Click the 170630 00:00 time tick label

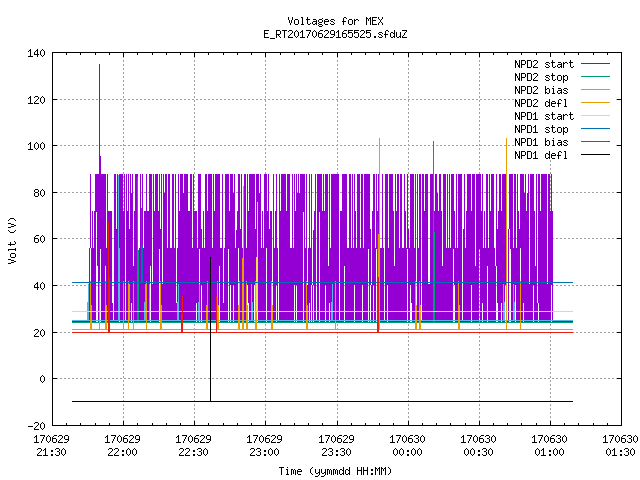(407, 446)
